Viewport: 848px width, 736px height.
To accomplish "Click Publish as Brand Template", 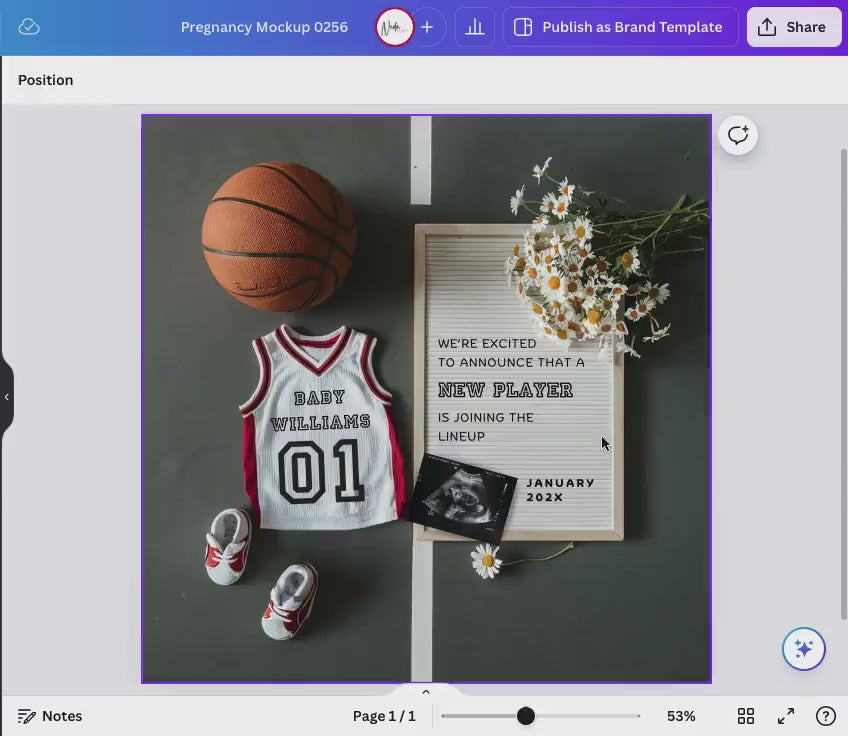I will (620, 27).
